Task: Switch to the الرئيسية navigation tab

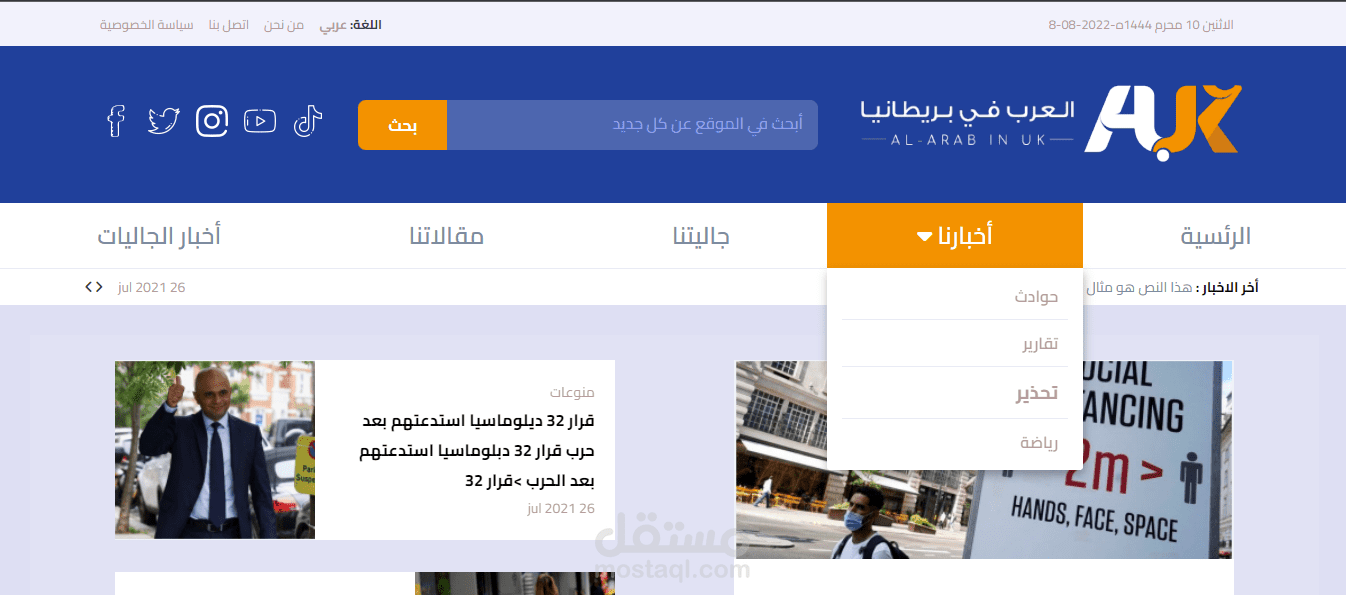Action: 1214,235
